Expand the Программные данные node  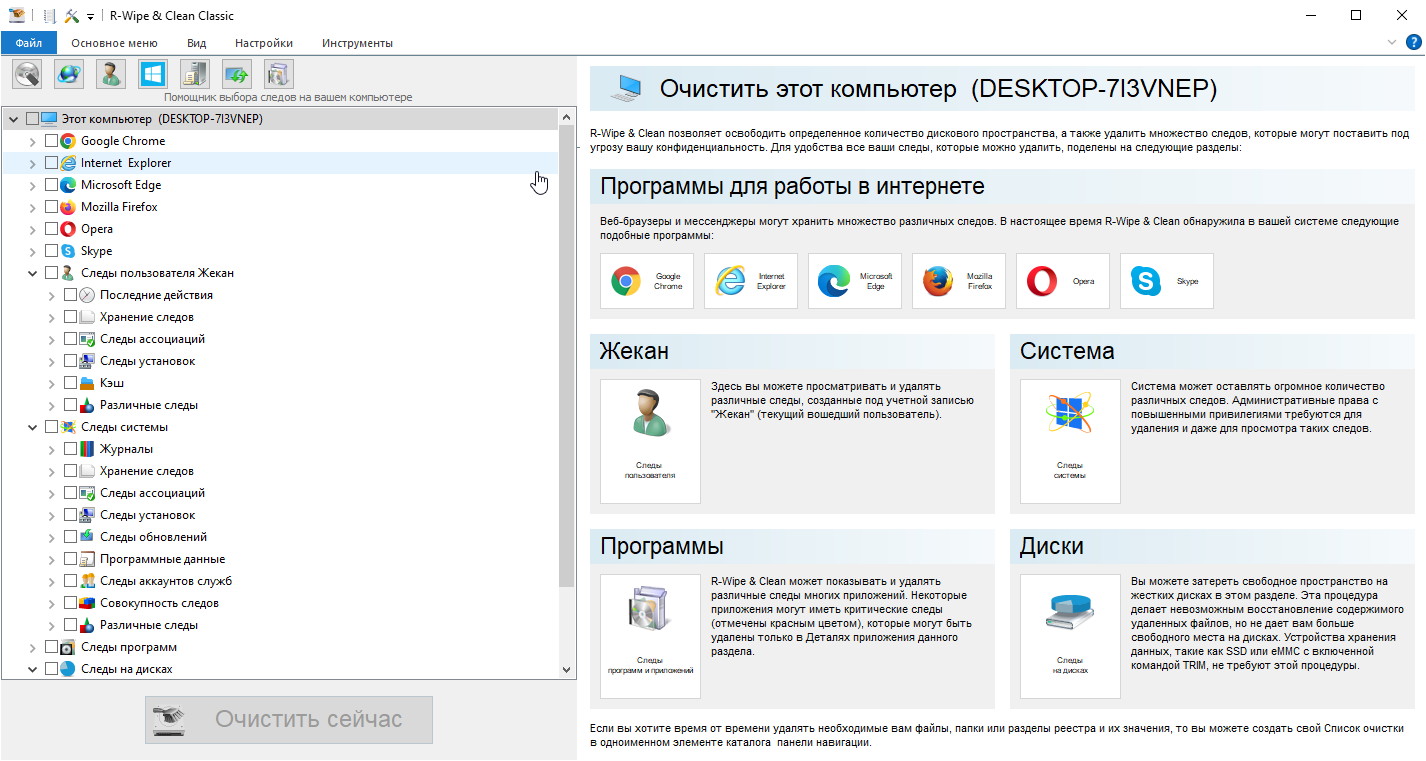(x=52, y=559)
